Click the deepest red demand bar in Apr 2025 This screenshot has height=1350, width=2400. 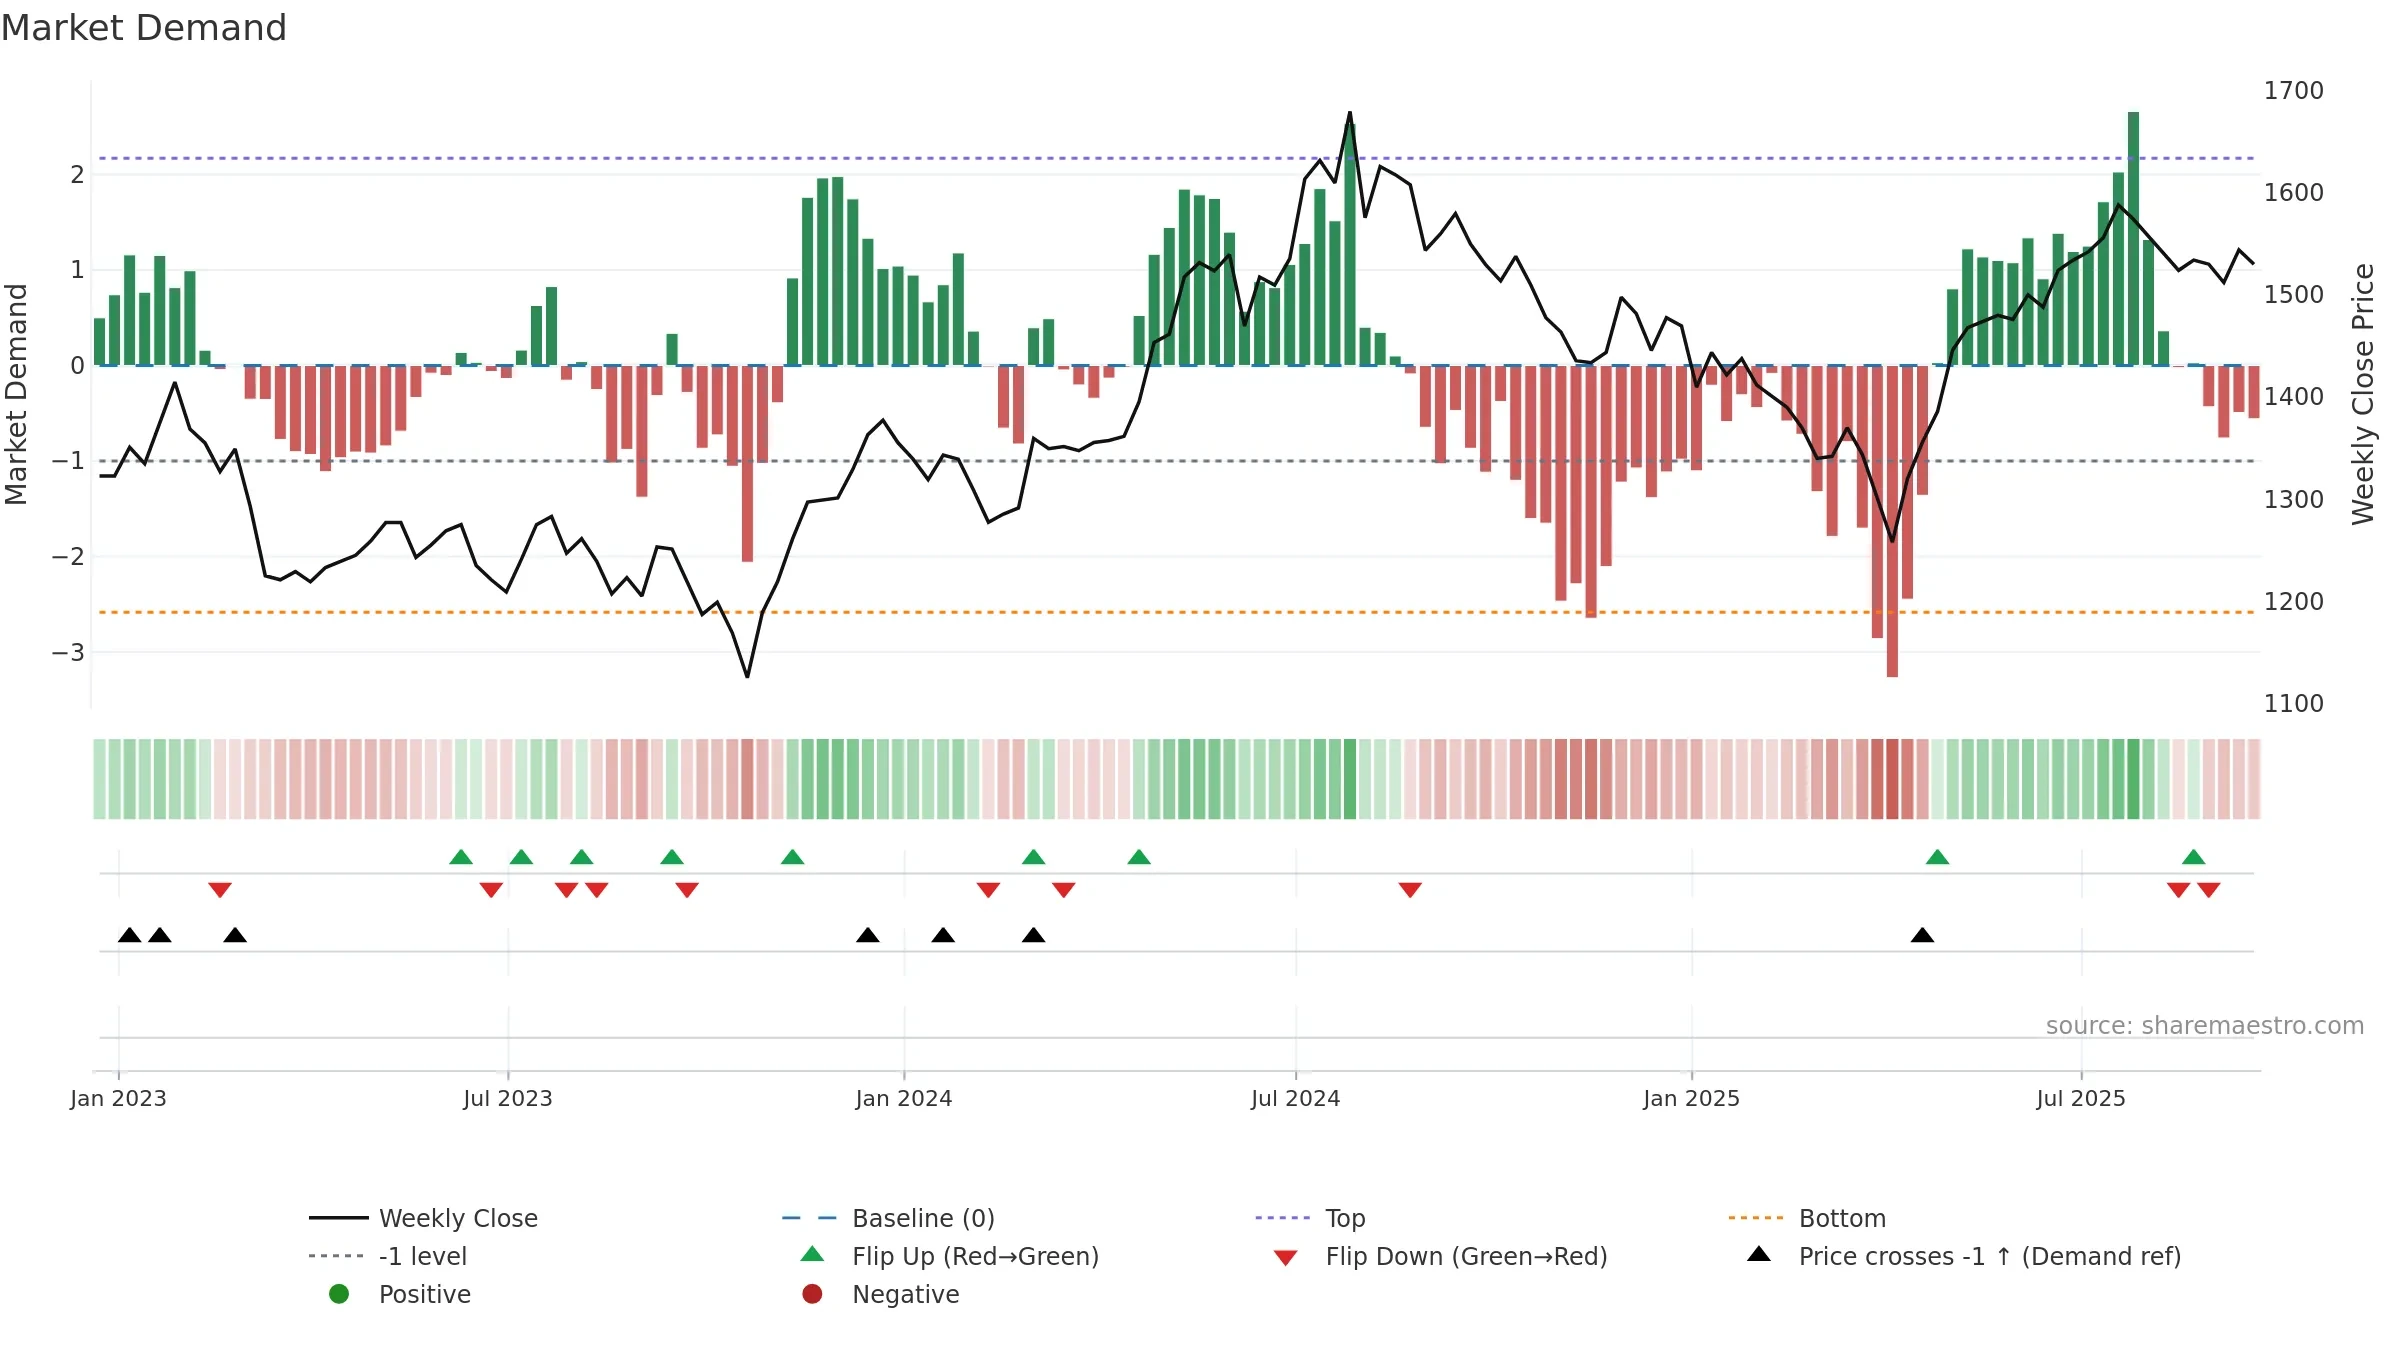pos(1892,521)
